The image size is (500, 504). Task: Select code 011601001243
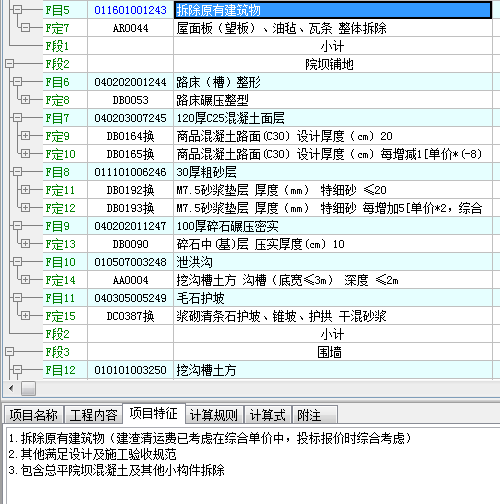click(130, 10)
